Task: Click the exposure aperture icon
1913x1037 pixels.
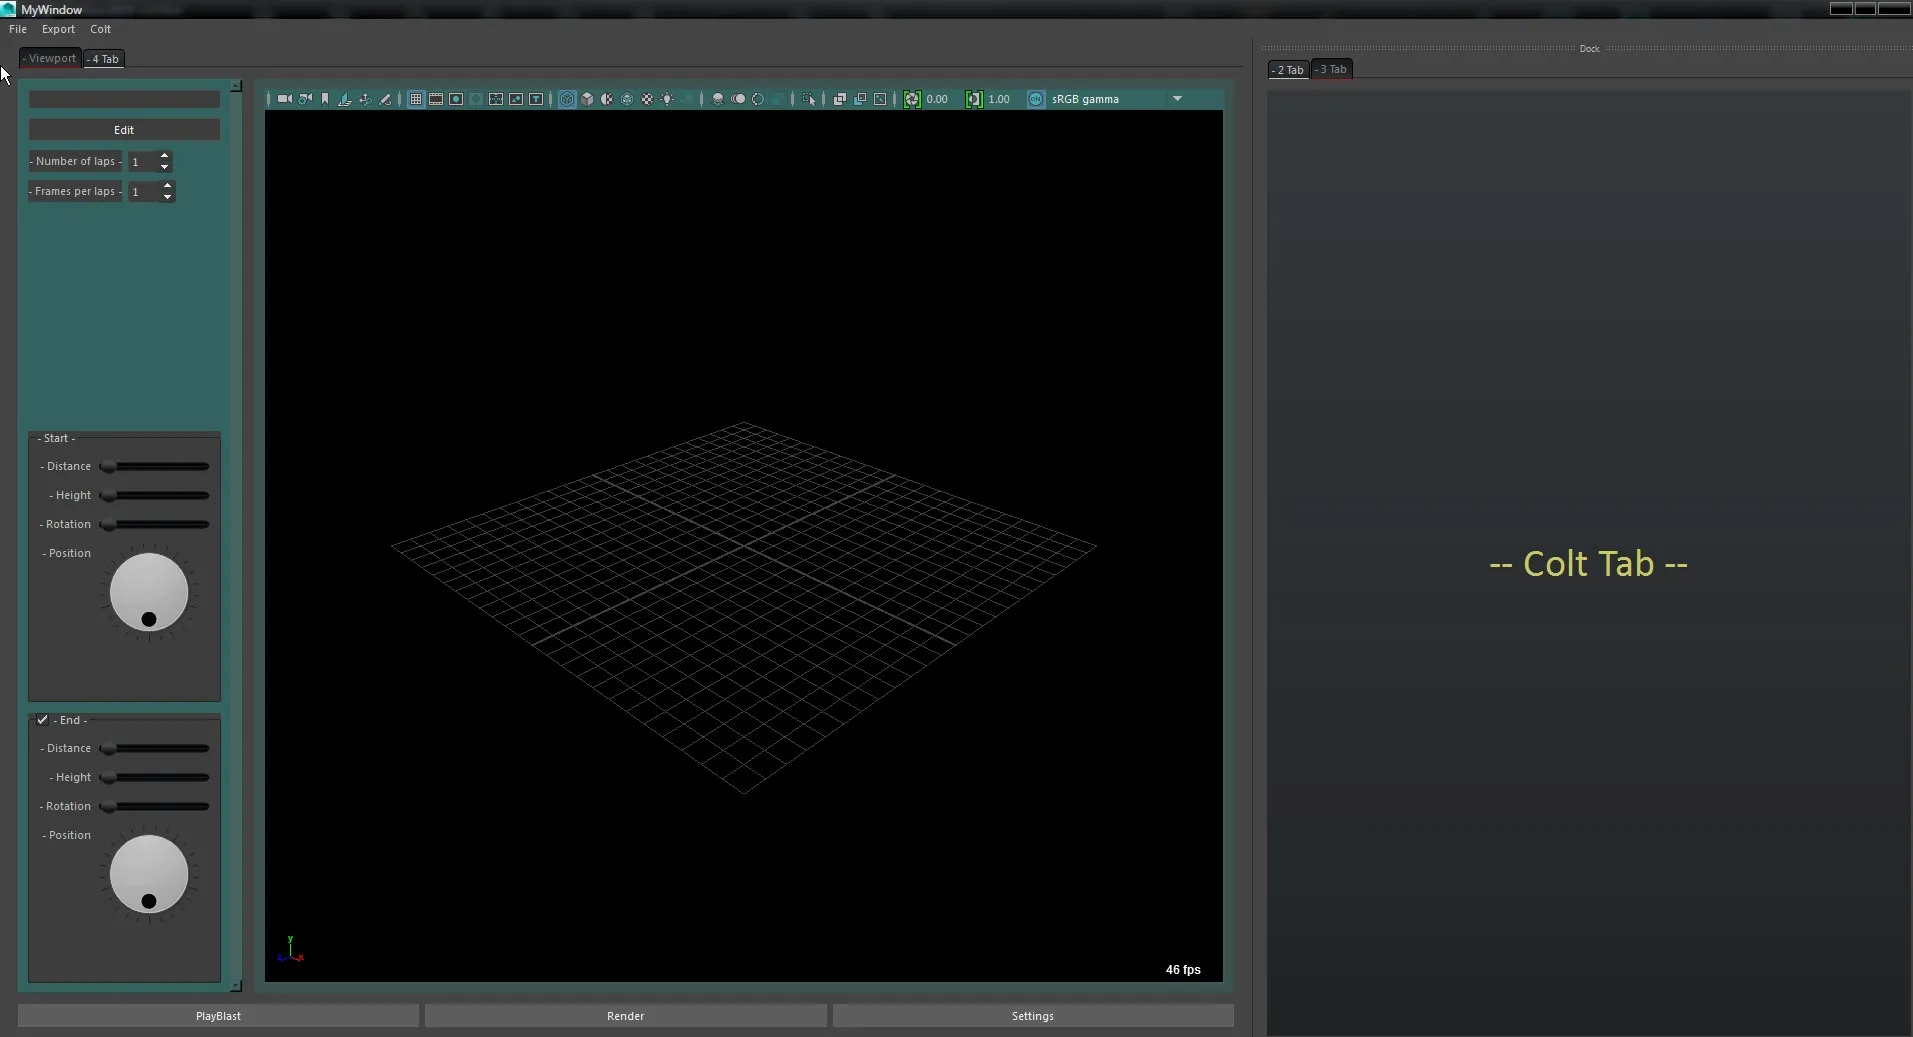Action: [912, 99]
